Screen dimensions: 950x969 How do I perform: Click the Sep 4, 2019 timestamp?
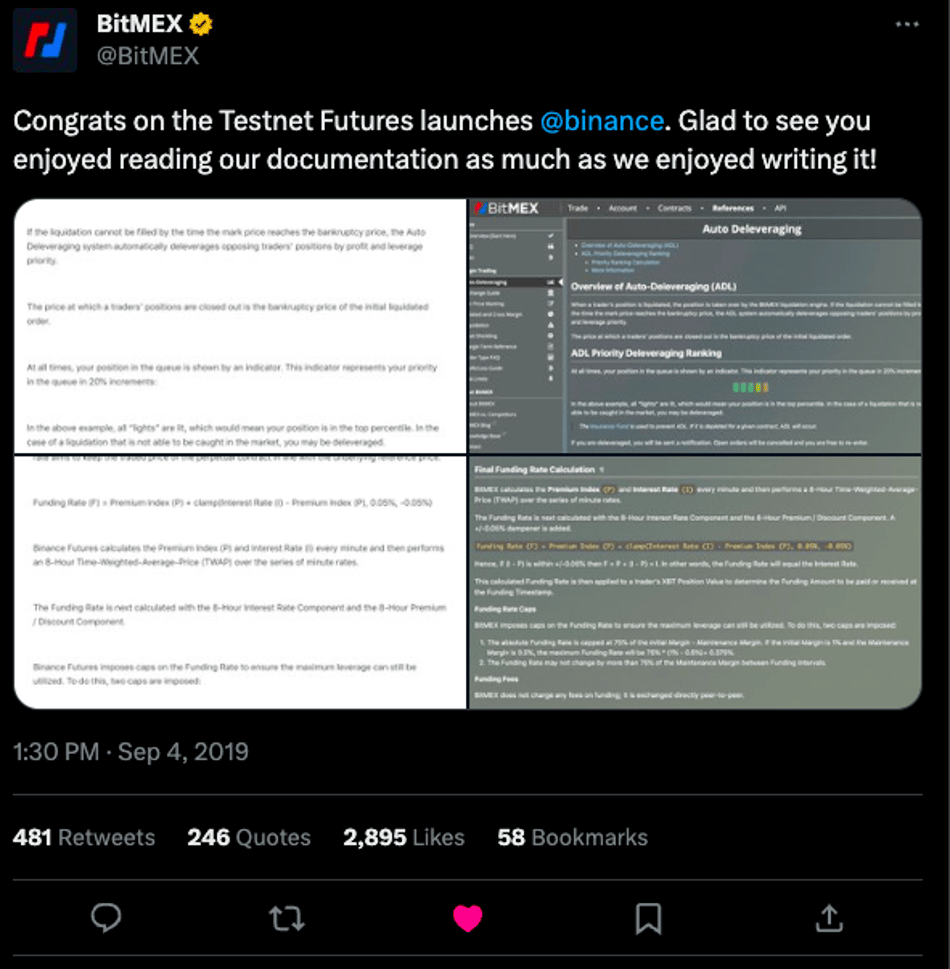[x=183, y=751]
